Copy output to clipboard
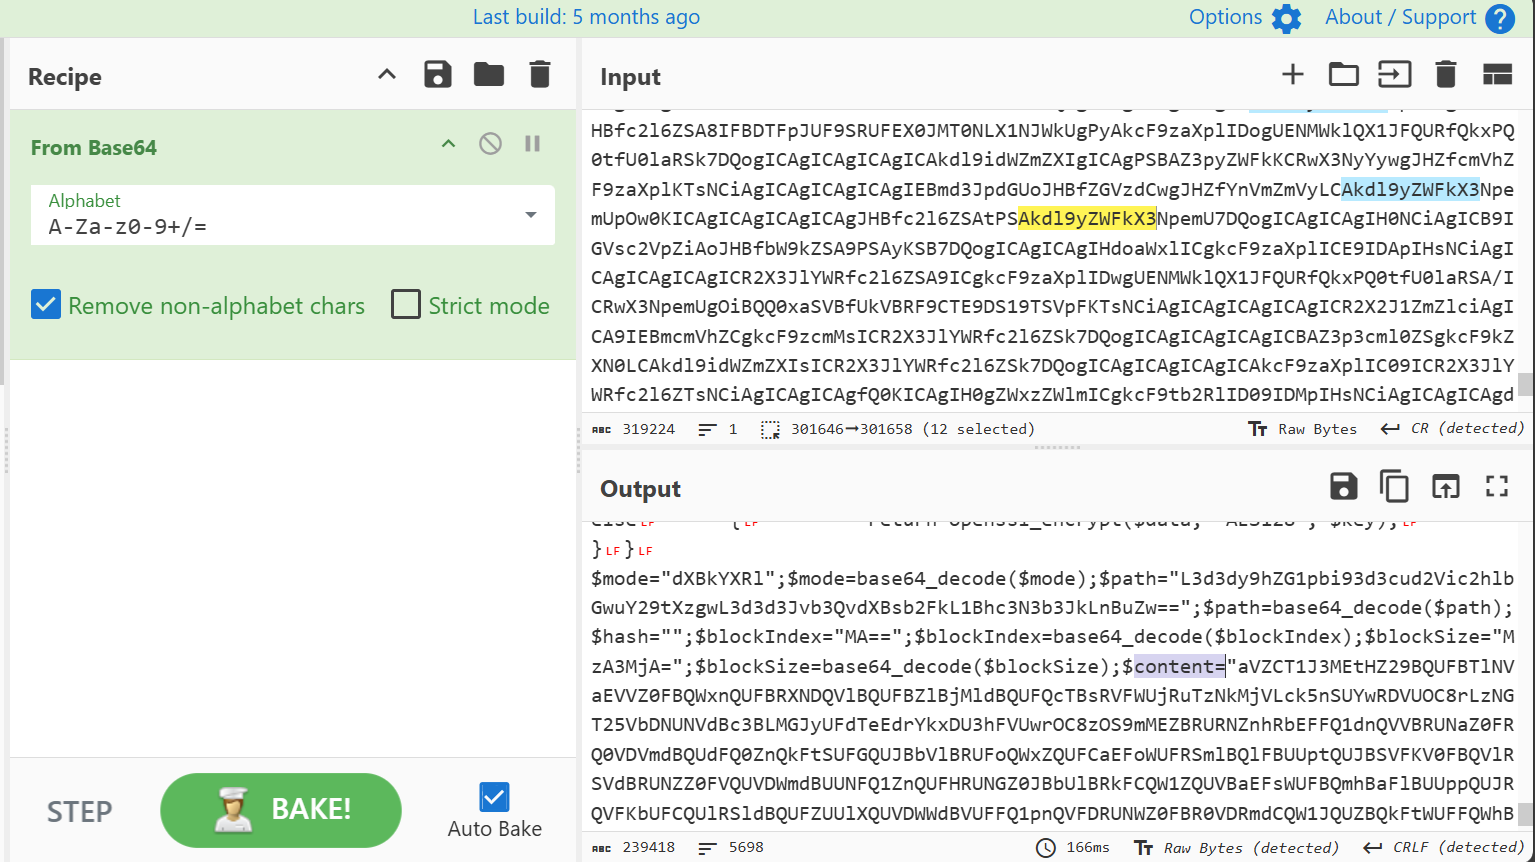This screenshot has width=1535, height=862. click(1394, 487)
